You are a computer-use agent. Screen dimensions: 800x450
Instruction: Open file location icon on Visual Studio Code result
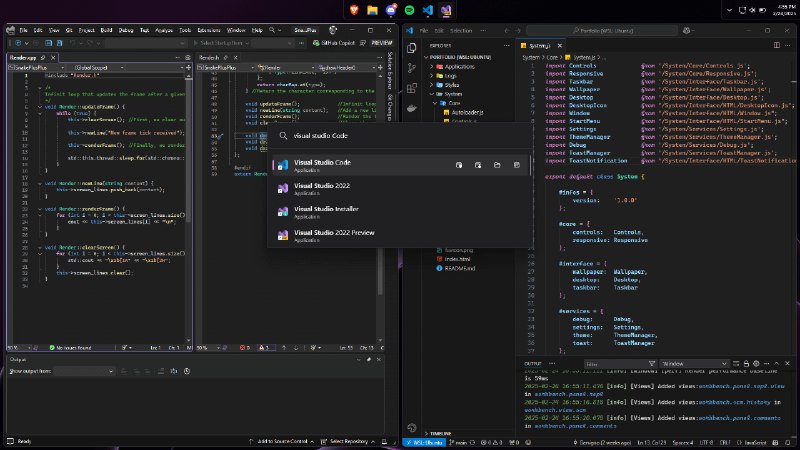[497, 165]
